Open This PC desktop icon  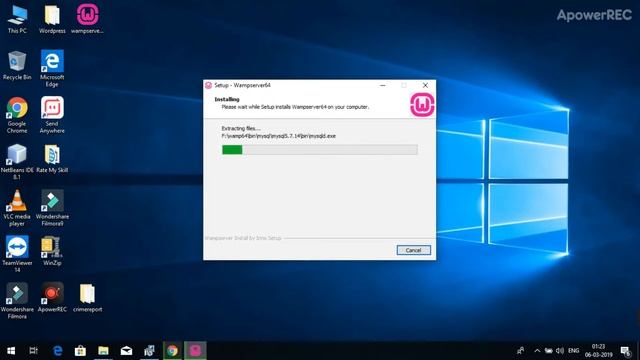coord(17,19)
